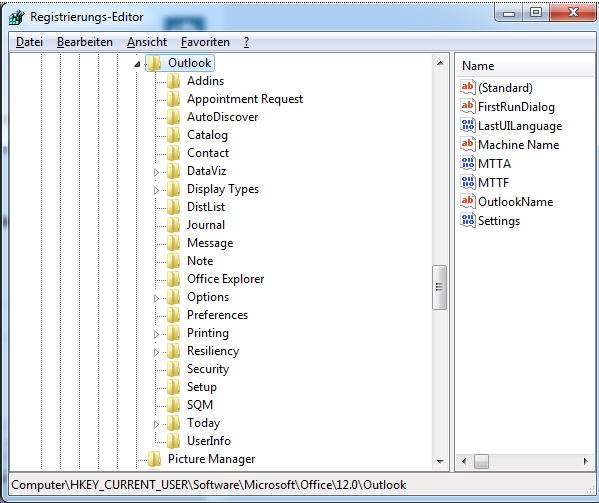Expand the Options key
Viewport: 599px width, 503px height.
tap(156, 298)
